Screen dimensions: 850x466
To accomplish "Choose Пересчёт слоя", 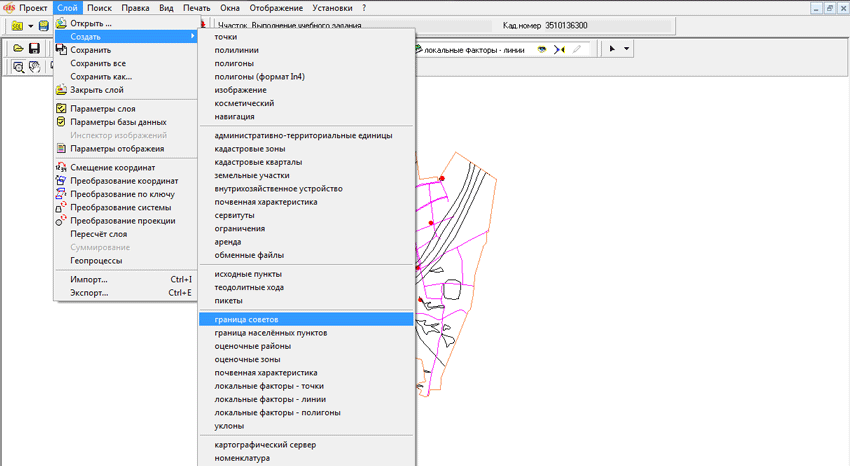I will point(98,234).
